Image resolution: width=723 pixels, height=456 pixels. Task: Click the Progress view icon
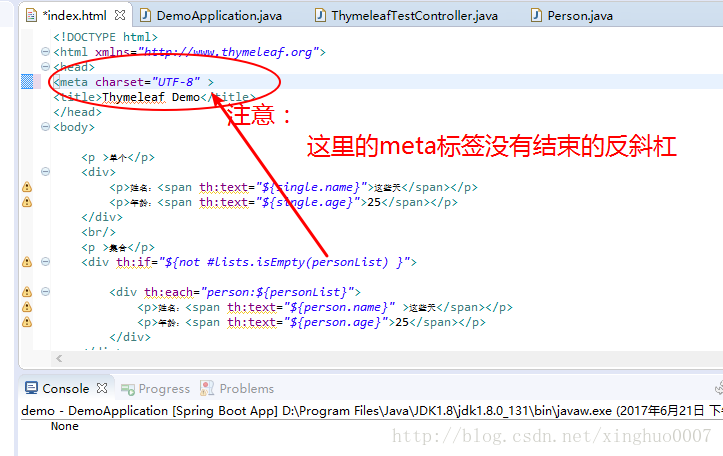(x=128, y=390)
